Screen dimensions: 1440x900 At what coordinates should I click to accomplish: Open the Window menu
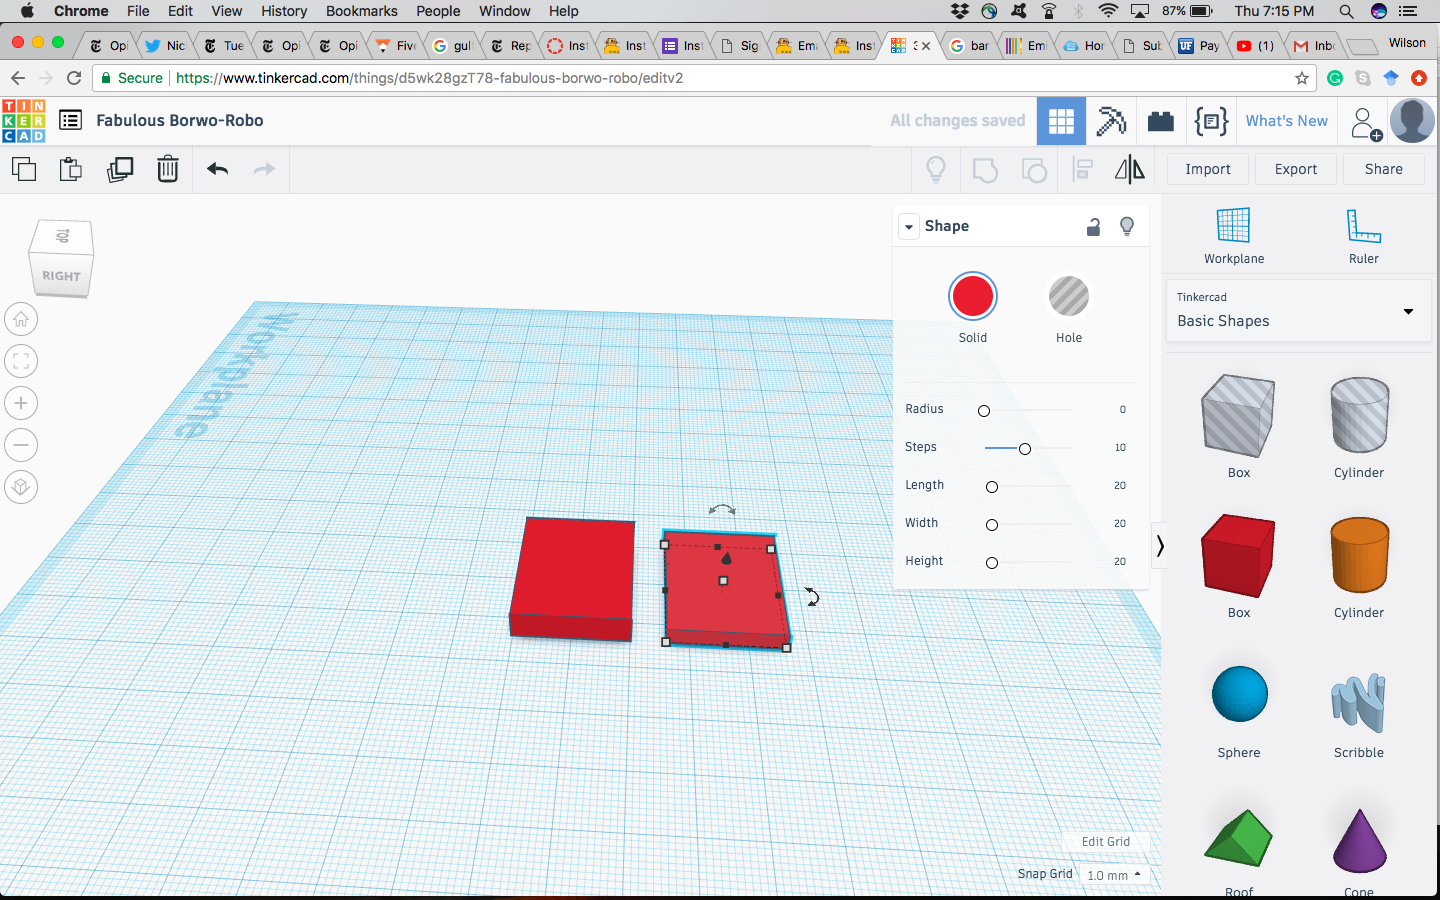point(504,11)
